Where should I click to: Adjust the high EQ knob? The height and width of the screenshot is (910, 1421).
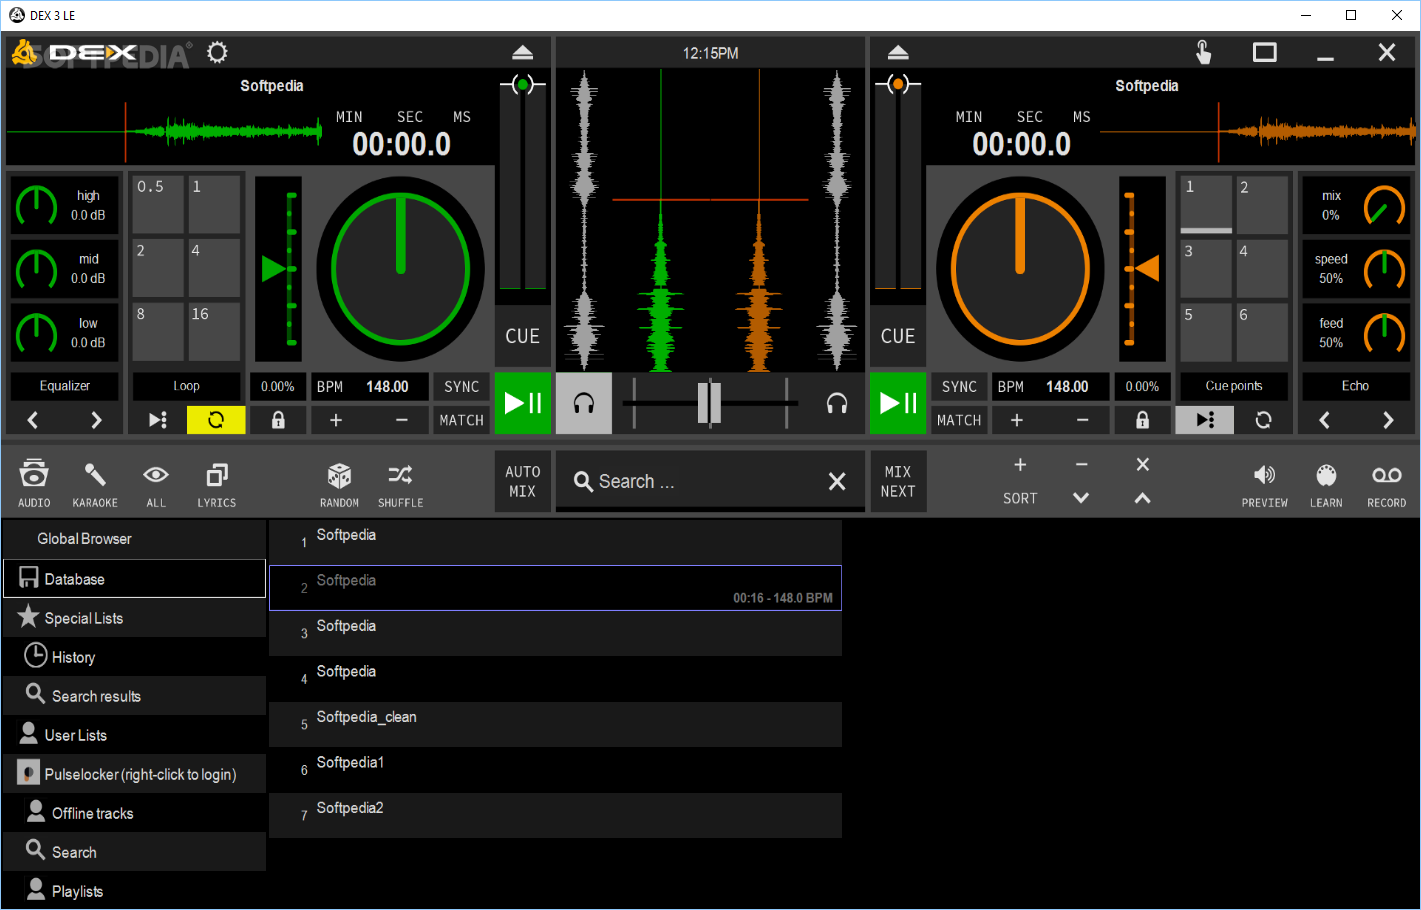(36, 205)
